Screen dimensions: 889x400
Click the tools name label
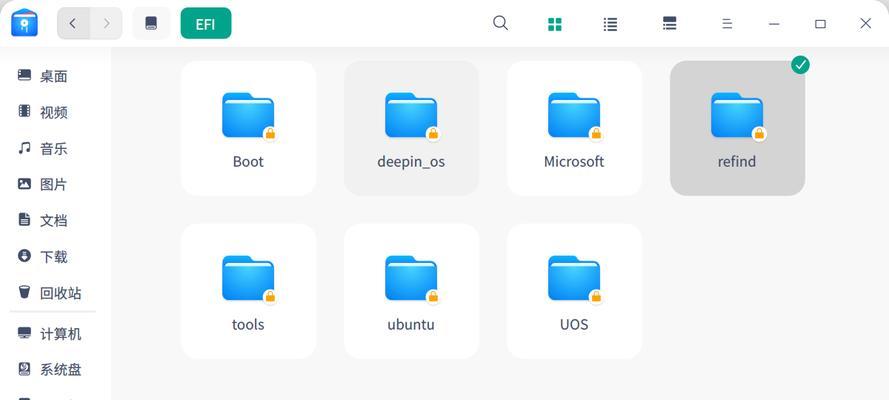(x=248, y=324)
